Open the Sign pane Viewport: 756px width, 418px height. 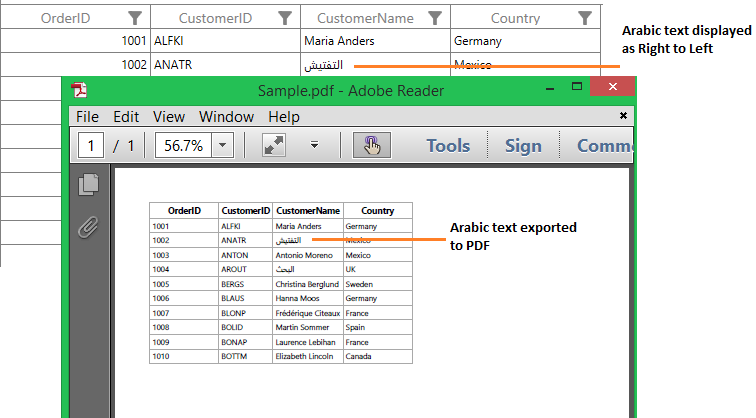click(x=523, y=146)
